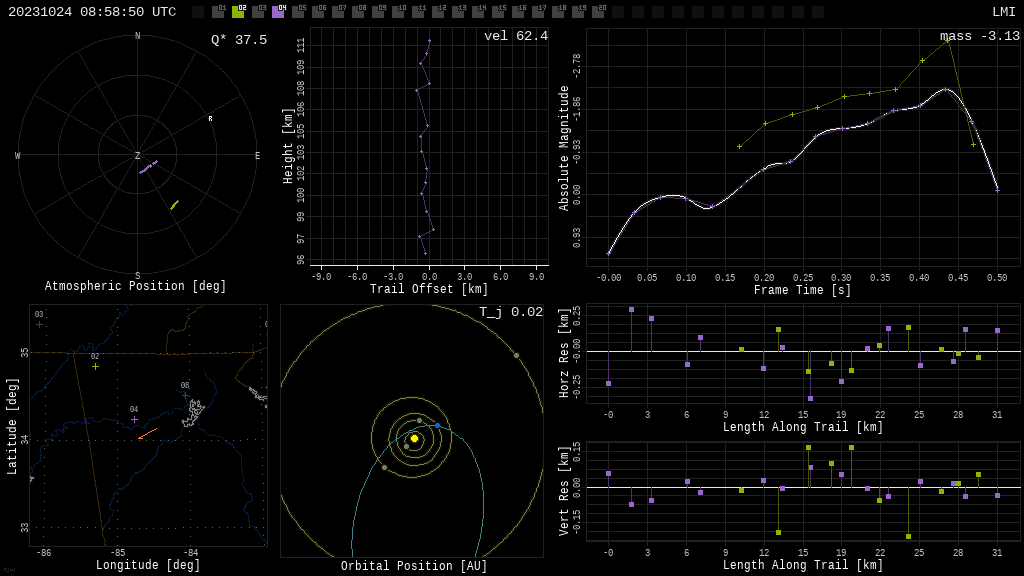Toggle the gray station 03 box
The image size is (1024, 576).
(x=258, y=12)
